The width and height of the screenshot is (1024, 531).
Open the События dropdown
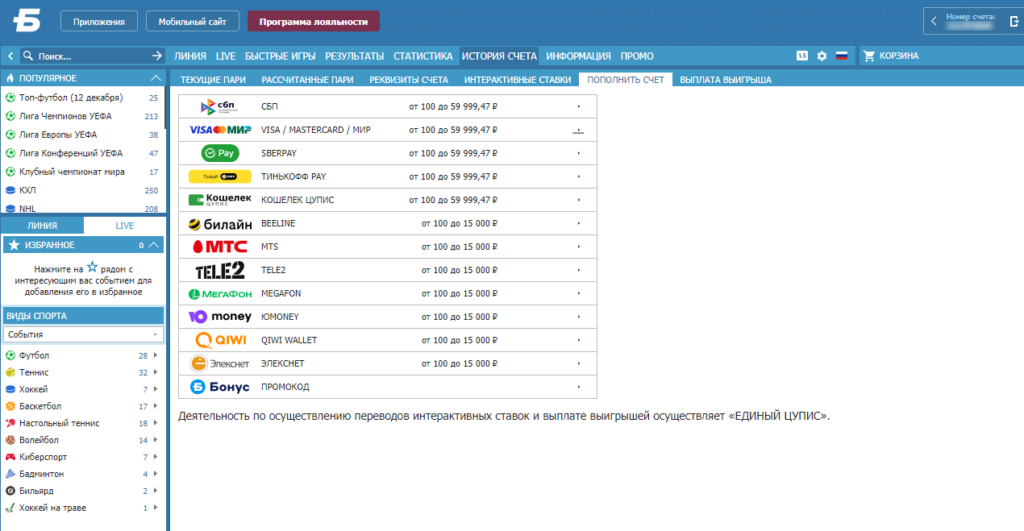(83, 334)
